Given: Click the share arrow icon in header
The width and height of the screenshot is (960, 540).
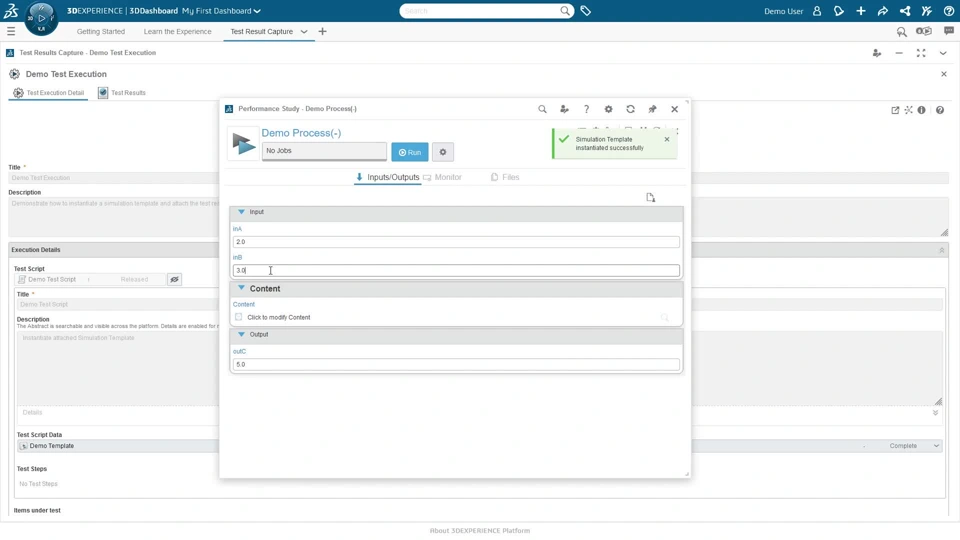Looking at the screenshot, I should [x=883, y=11].
